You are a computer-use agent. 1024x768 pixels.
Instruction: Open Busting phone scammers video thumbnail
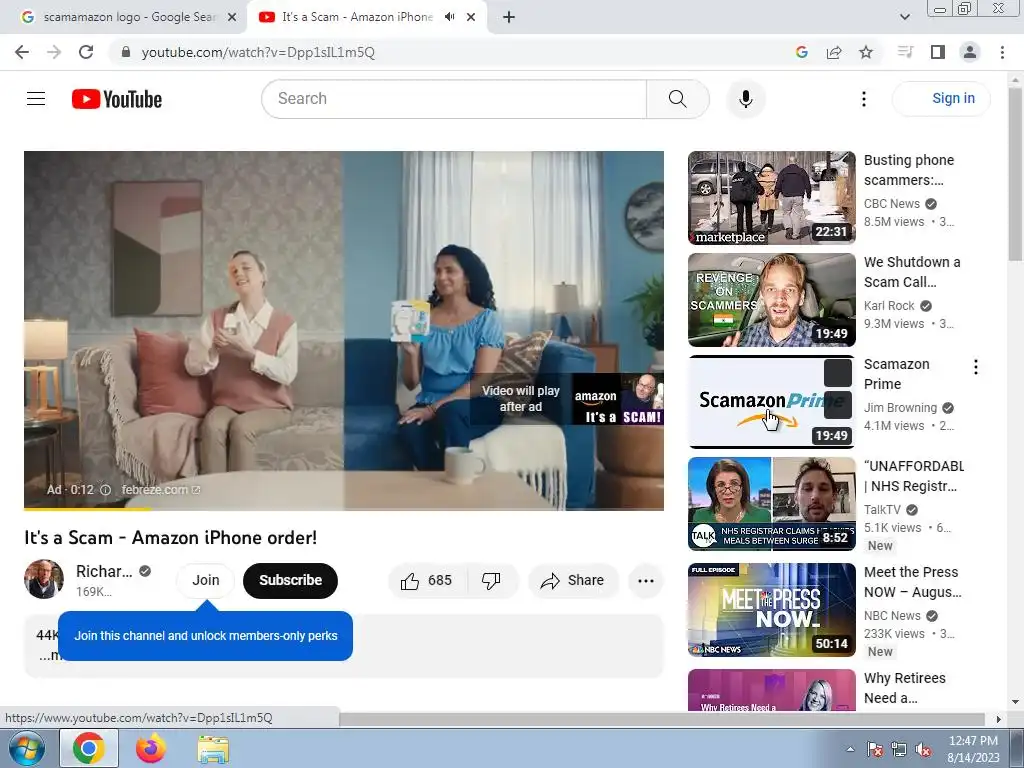click(x=771, y=198)
